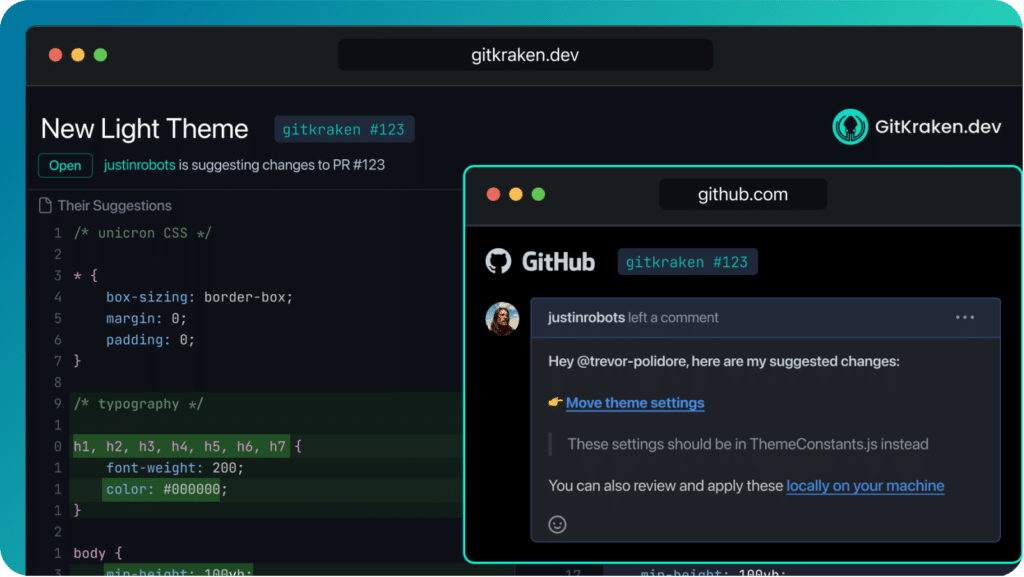Image resolution: width=1024 pixels, height=577 pixels.
Task: Click the "box-sizing: border-box;" code line
Action: [x=199, y=297]
